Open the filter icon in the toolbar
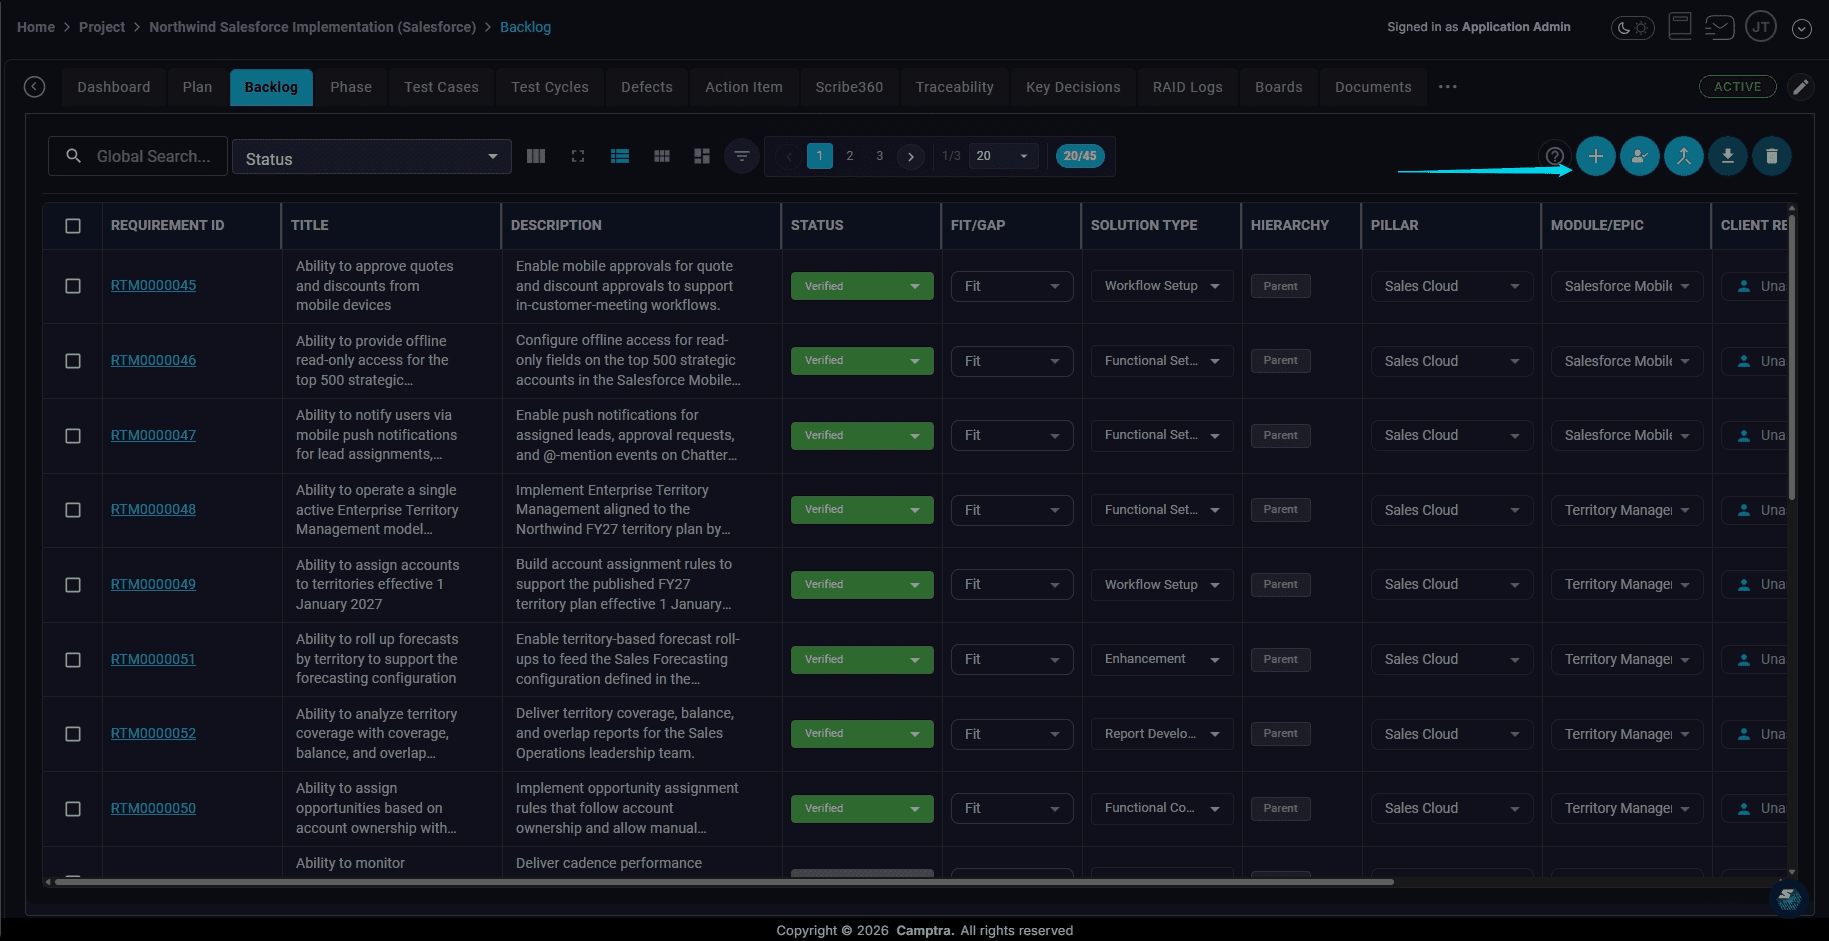This screenshot has width=1829, height=941. (741, 156)
